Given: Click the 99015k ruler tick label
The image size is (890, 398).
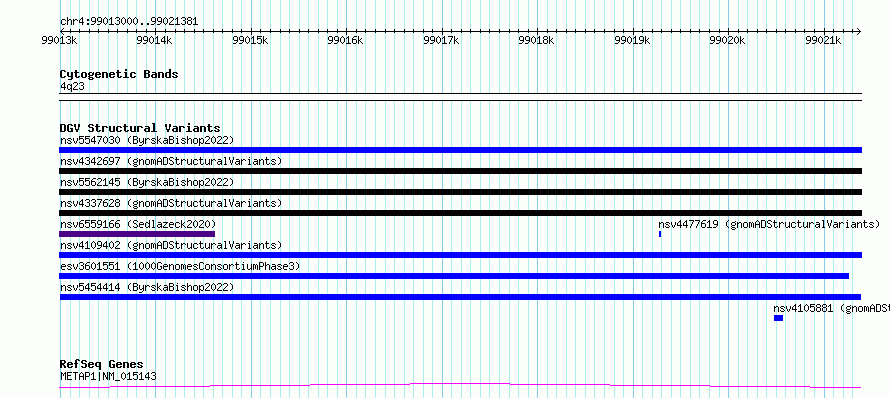Looking at the screenshot, I should click(250, 40).
